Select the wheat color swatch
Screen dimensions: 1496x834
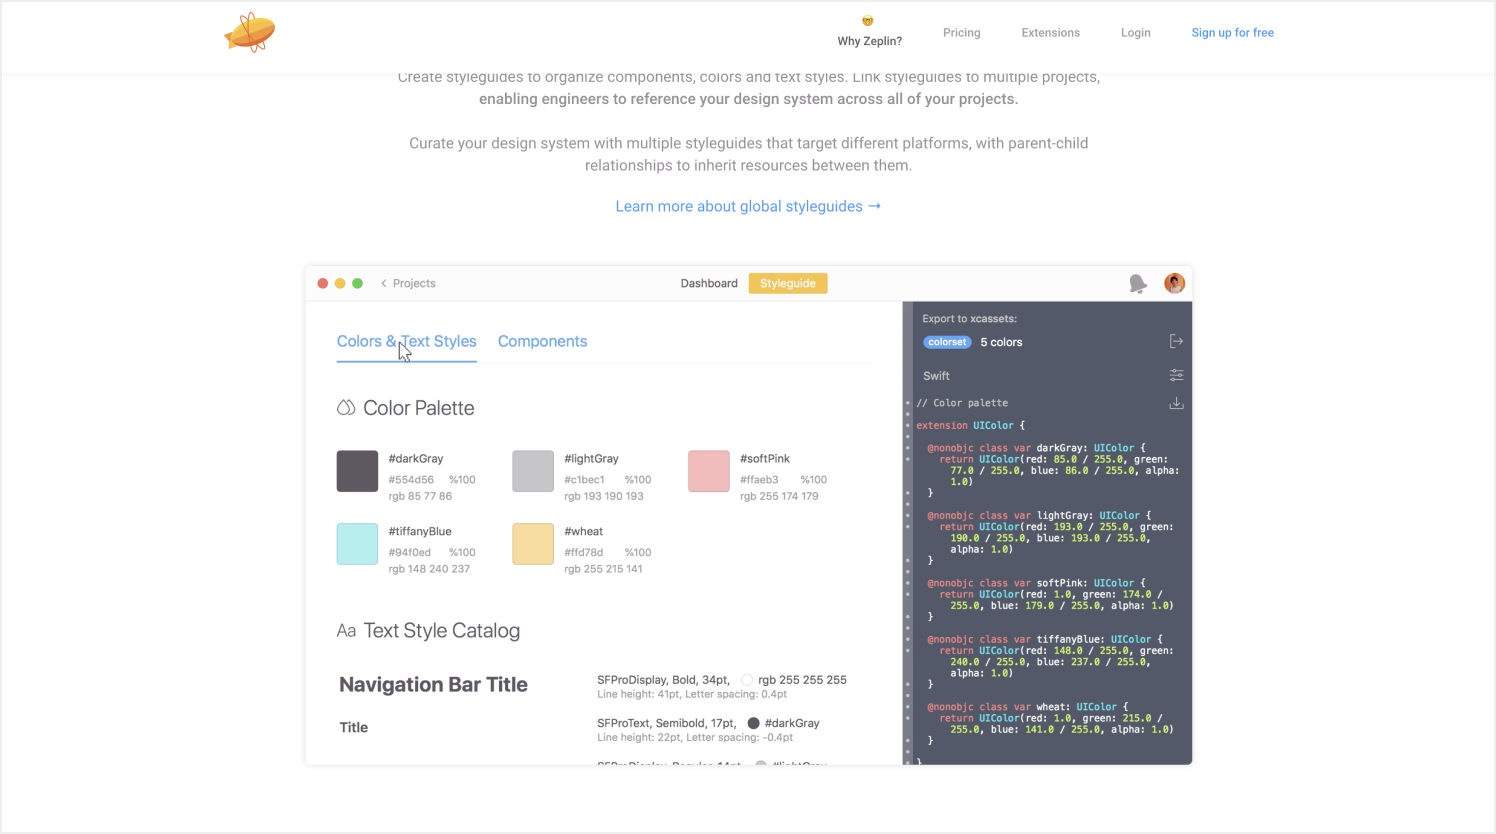[533, 544]
